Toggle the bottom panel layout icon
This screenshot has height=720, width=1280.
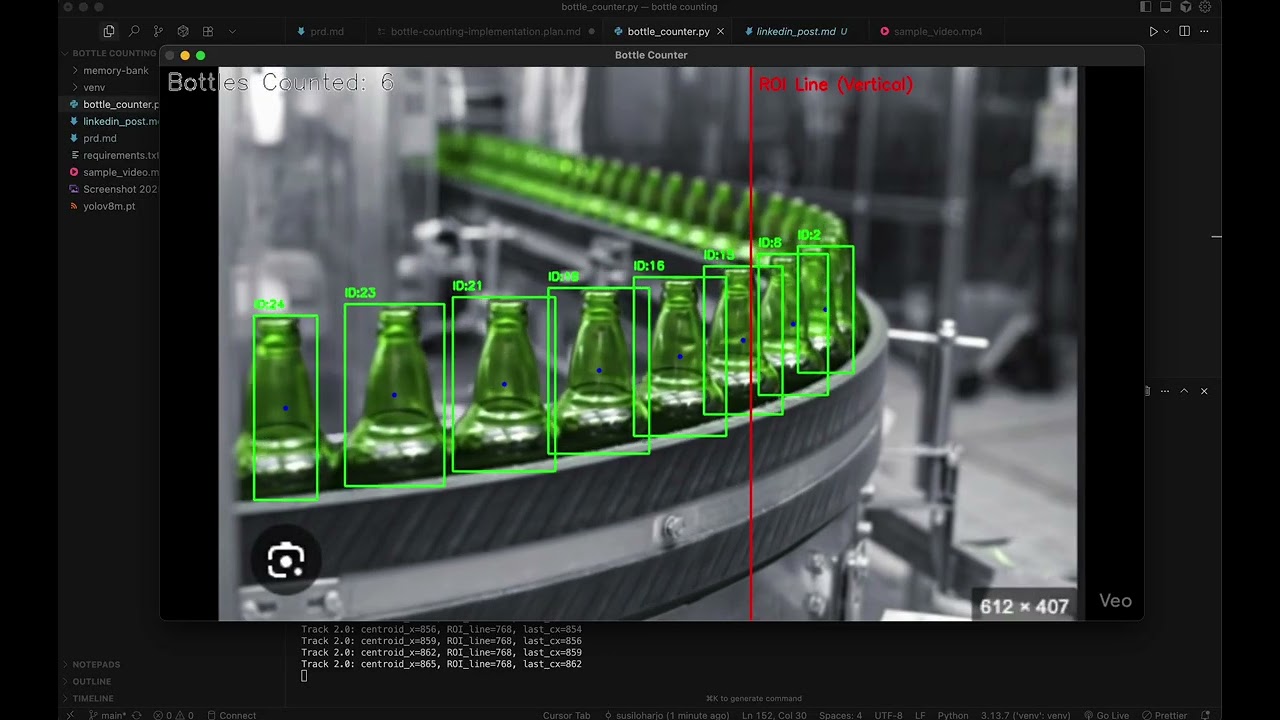pyautogui.click(x=1165, y=7)
